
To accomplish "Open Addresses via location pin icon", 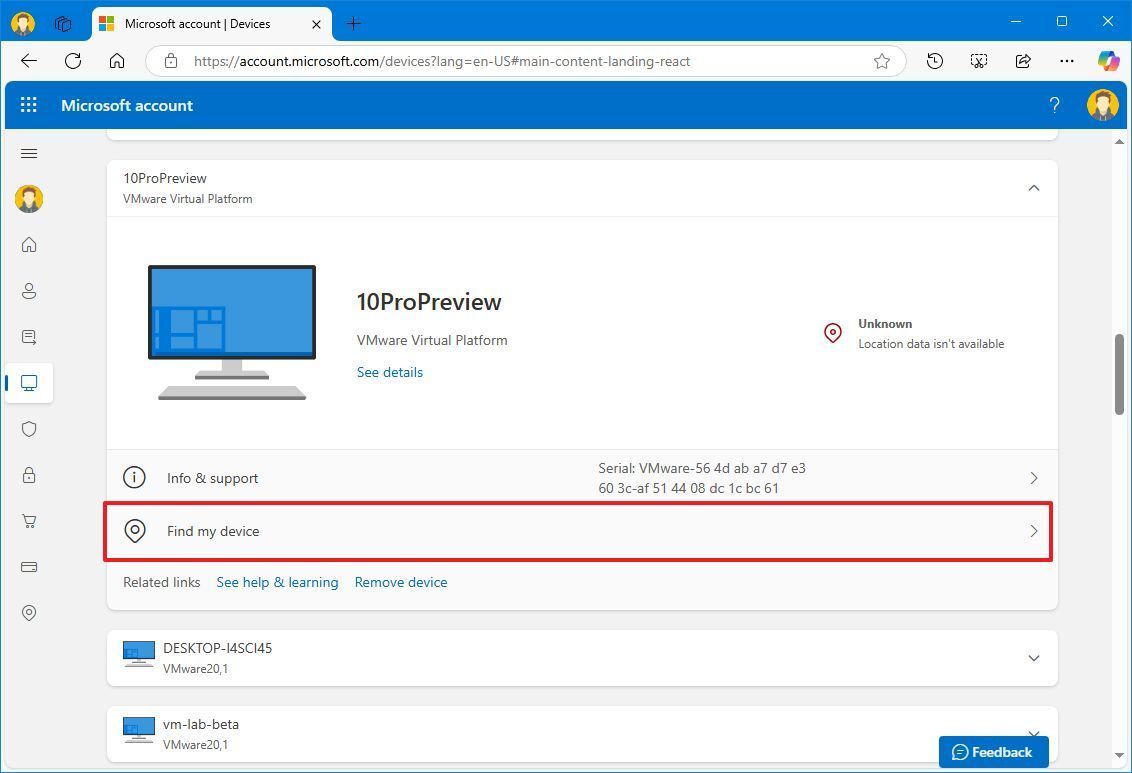I will 29,613.
